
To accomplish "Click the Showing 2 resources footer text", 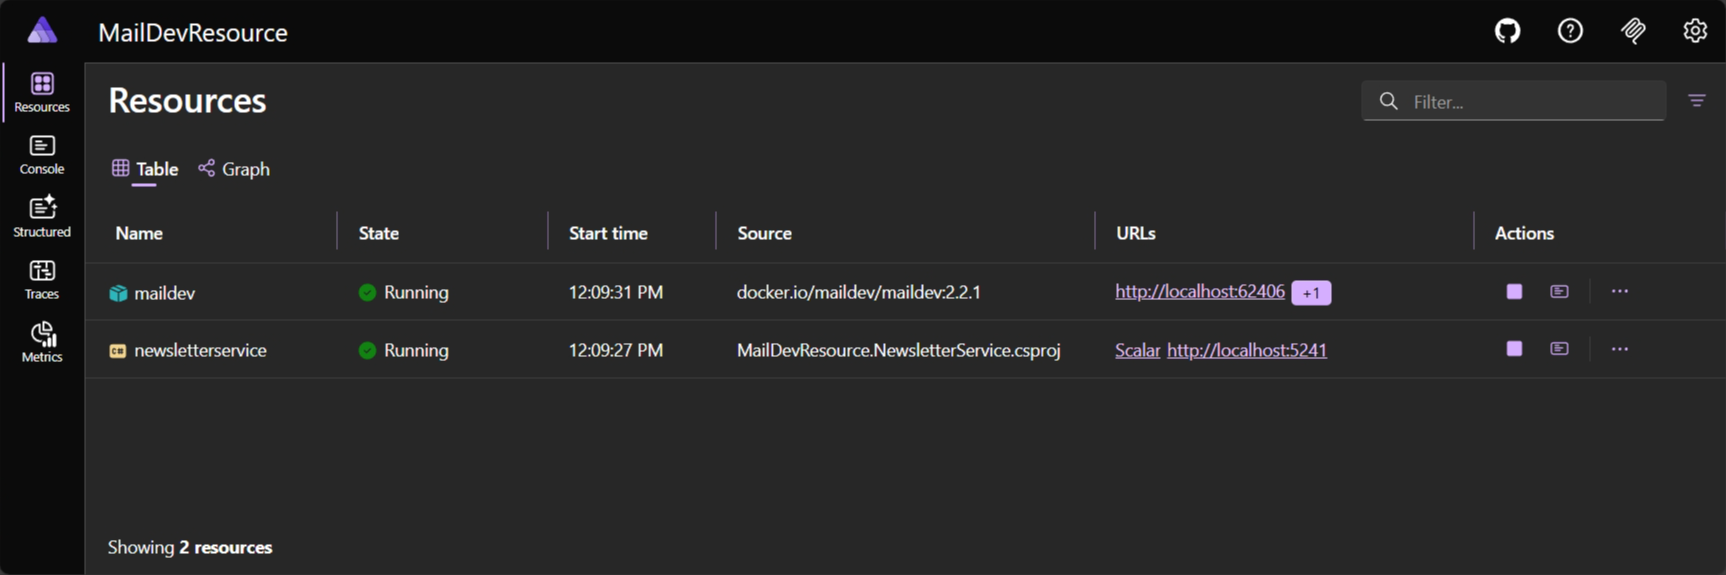I will pos(190,547).
